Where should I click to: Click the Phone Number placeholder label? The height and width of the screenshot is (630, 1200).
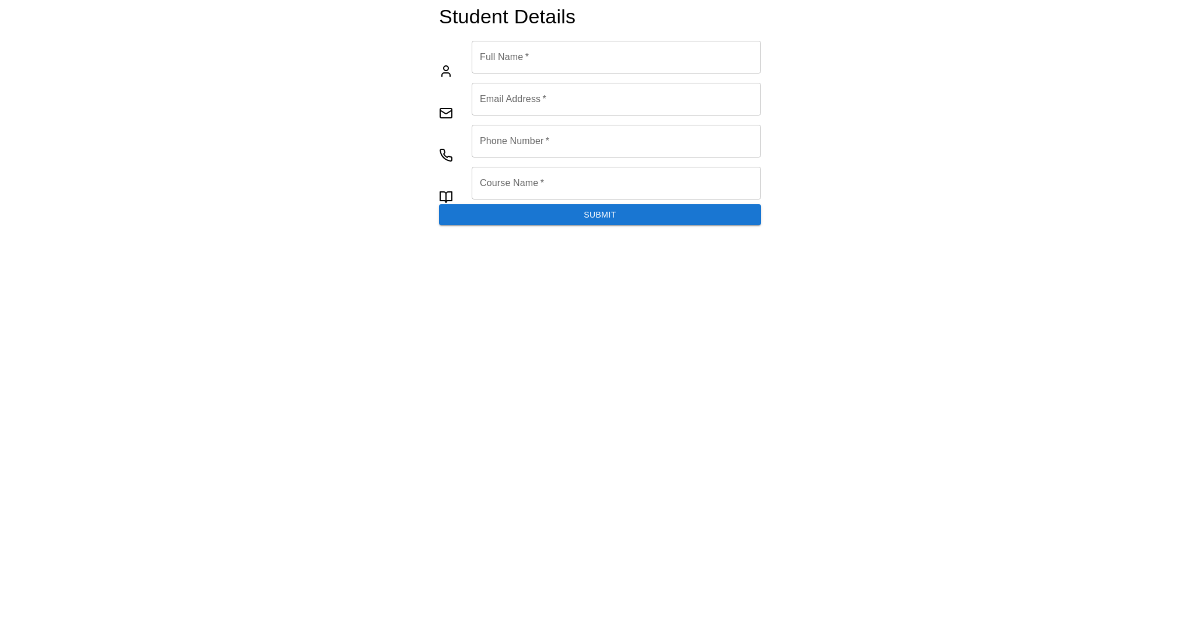(512, 141)
